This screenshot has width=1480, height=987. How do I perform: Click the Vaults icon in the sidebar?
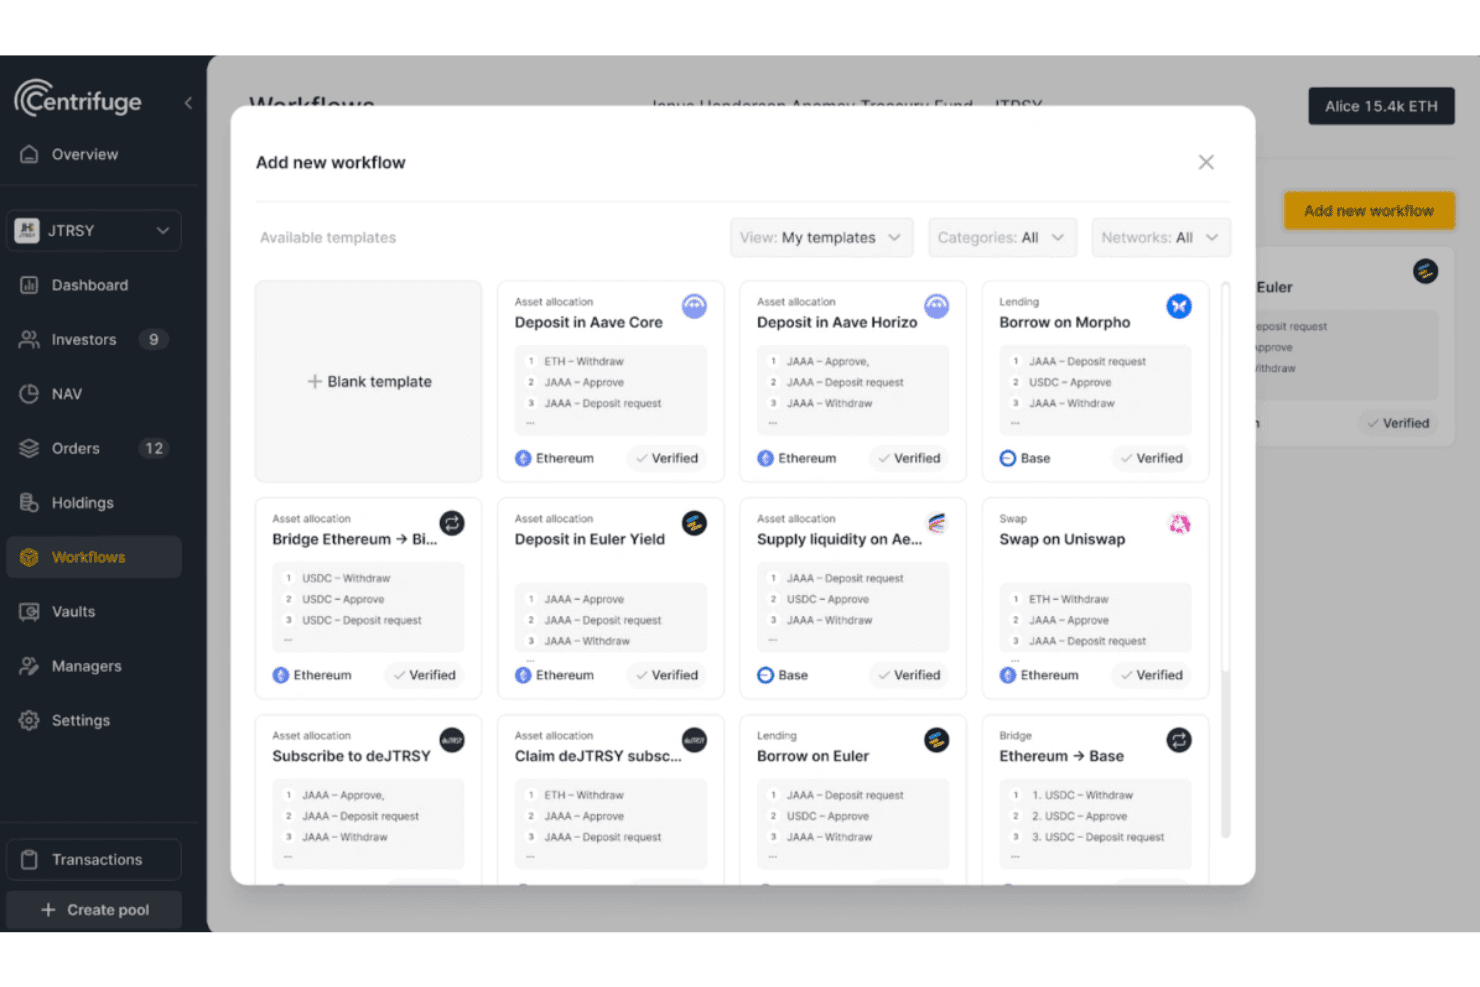29,612
